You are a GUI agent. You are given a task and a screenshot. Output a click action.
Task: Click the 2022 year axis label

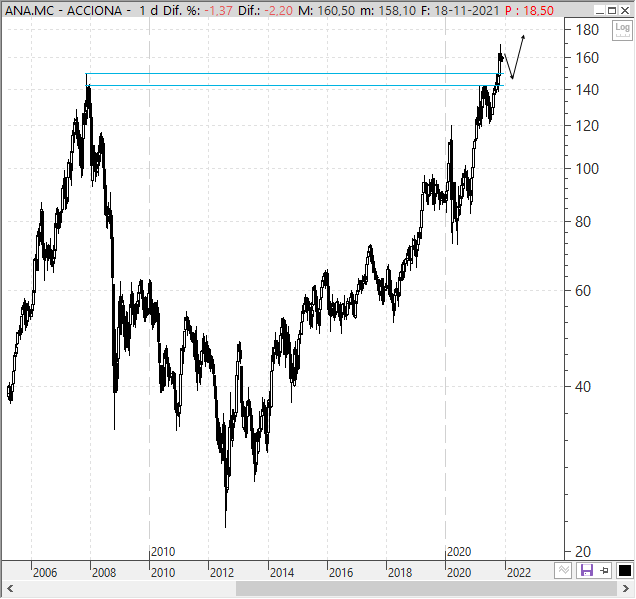[x=519, y=573]
